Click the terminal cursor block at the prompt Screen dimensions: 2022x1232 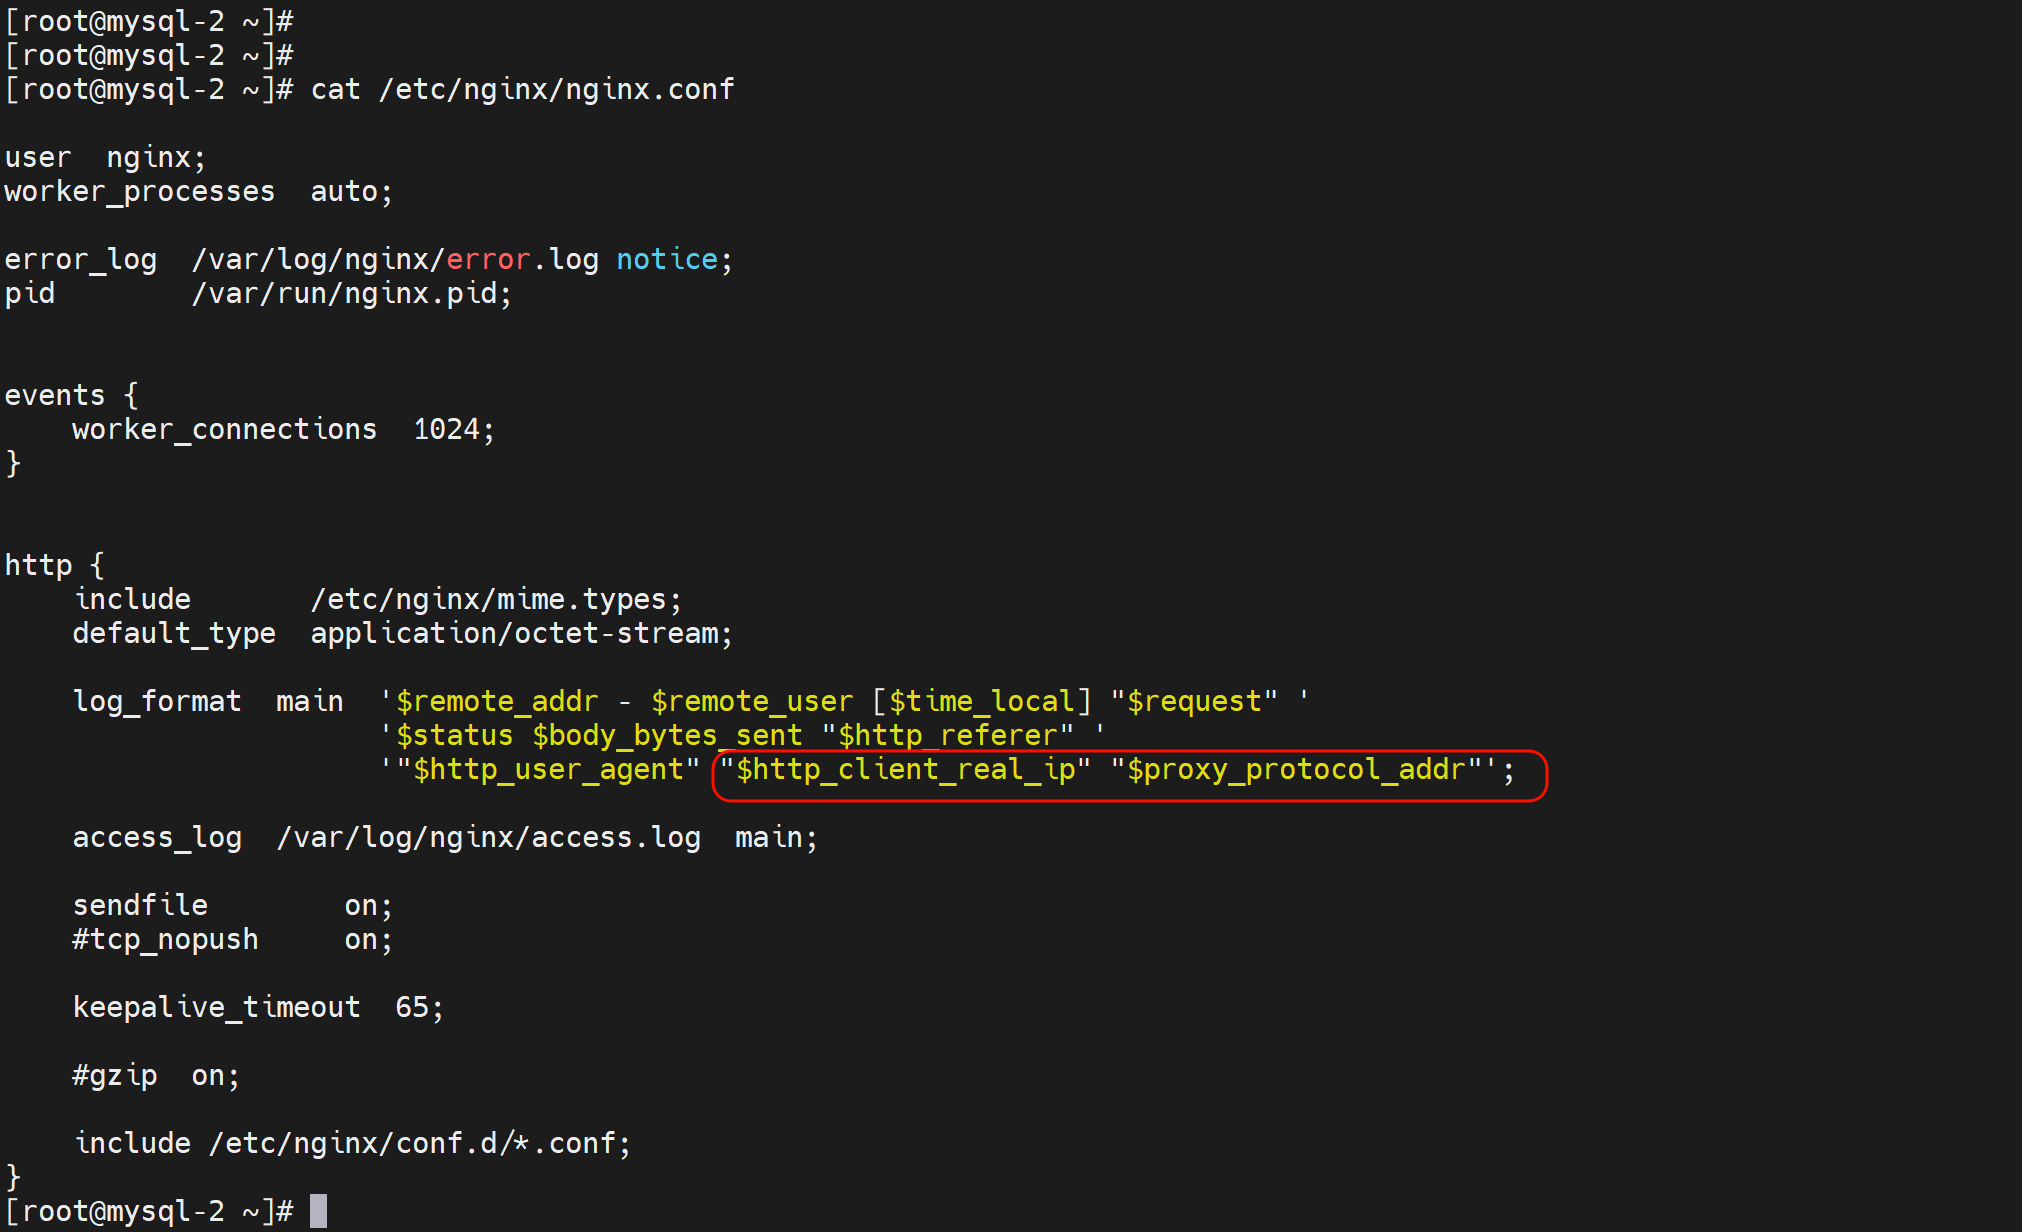click(x=318, y=1211)
